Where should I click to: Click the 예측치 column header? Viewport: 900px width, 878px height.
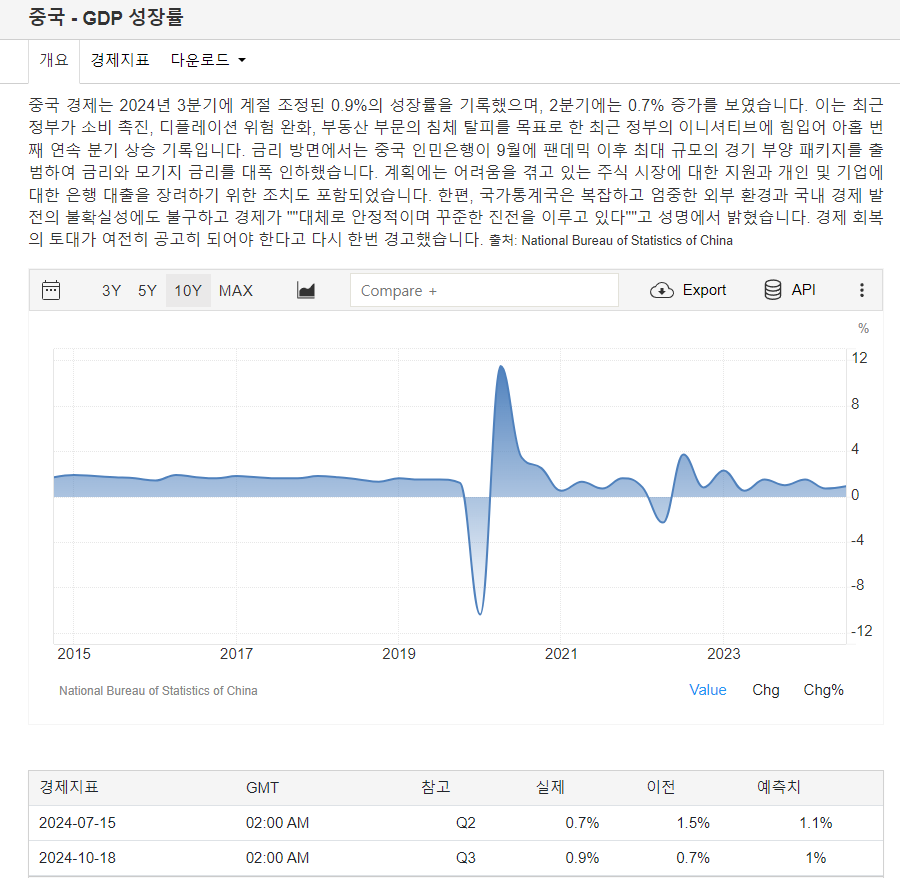778,787
